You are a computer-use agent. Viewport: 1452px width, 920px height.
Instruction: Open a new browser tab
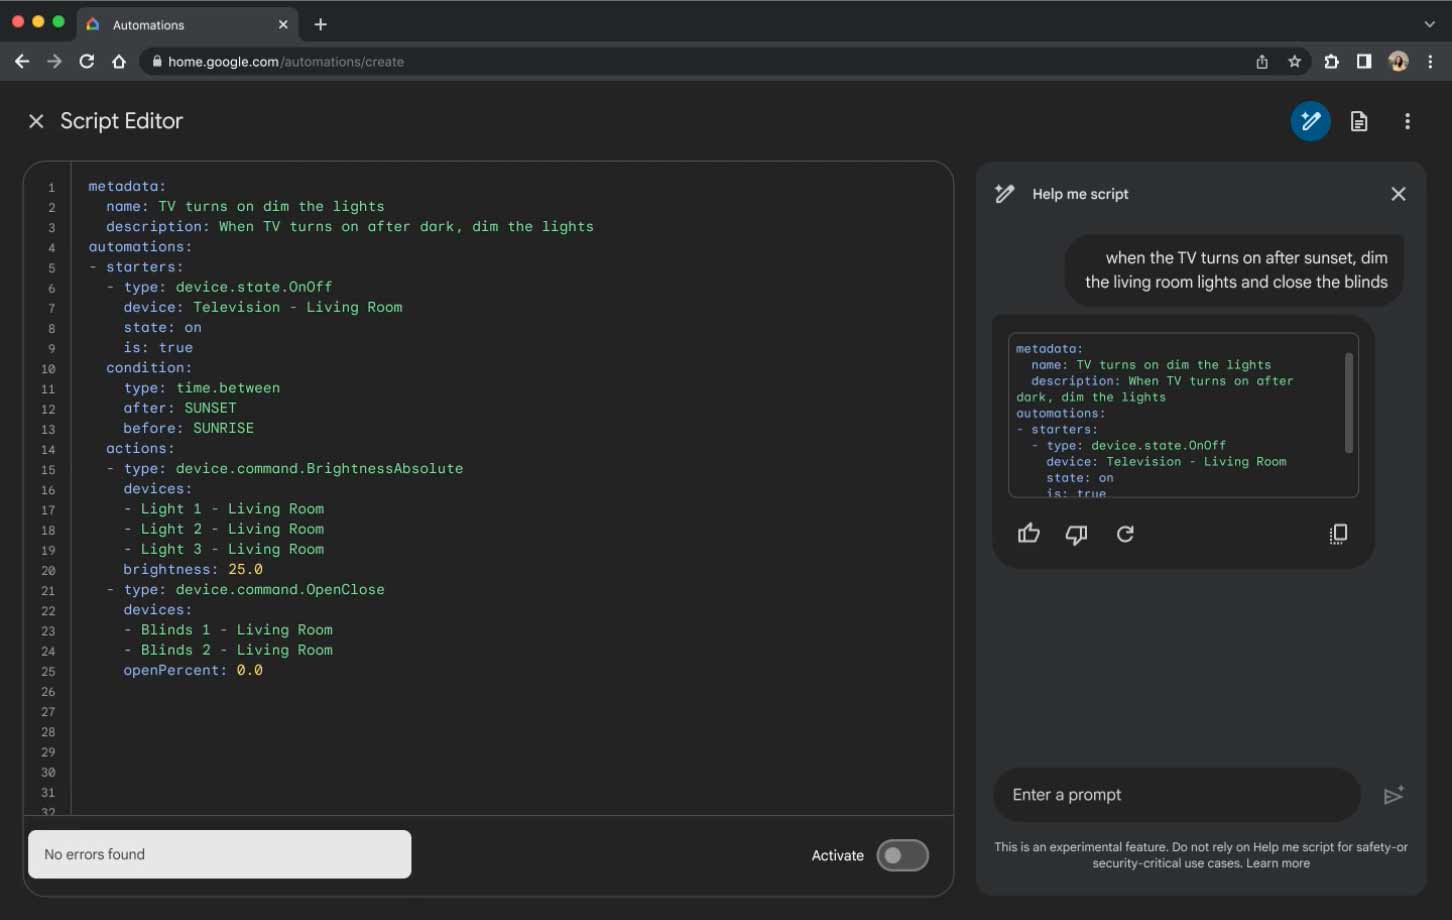coord(320,24)
